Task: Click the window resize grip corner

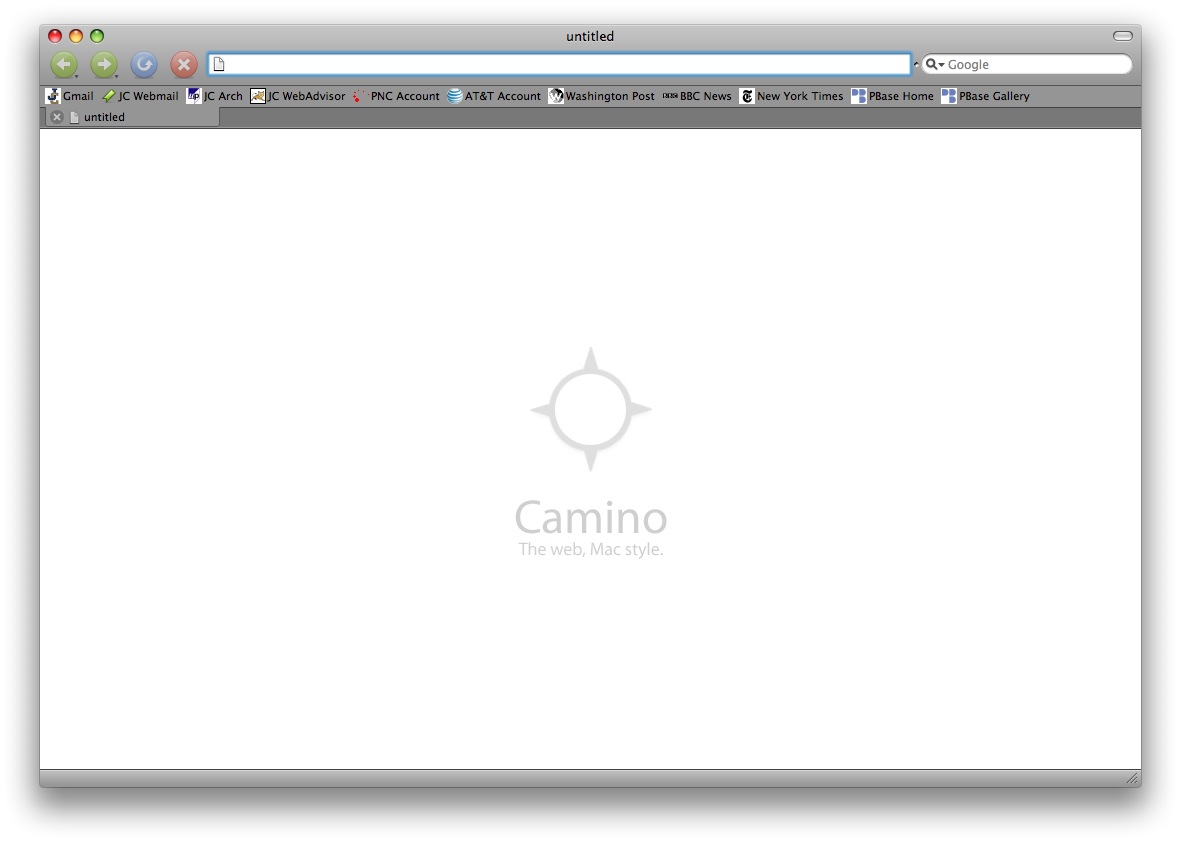Action: tap(1132, 778)
